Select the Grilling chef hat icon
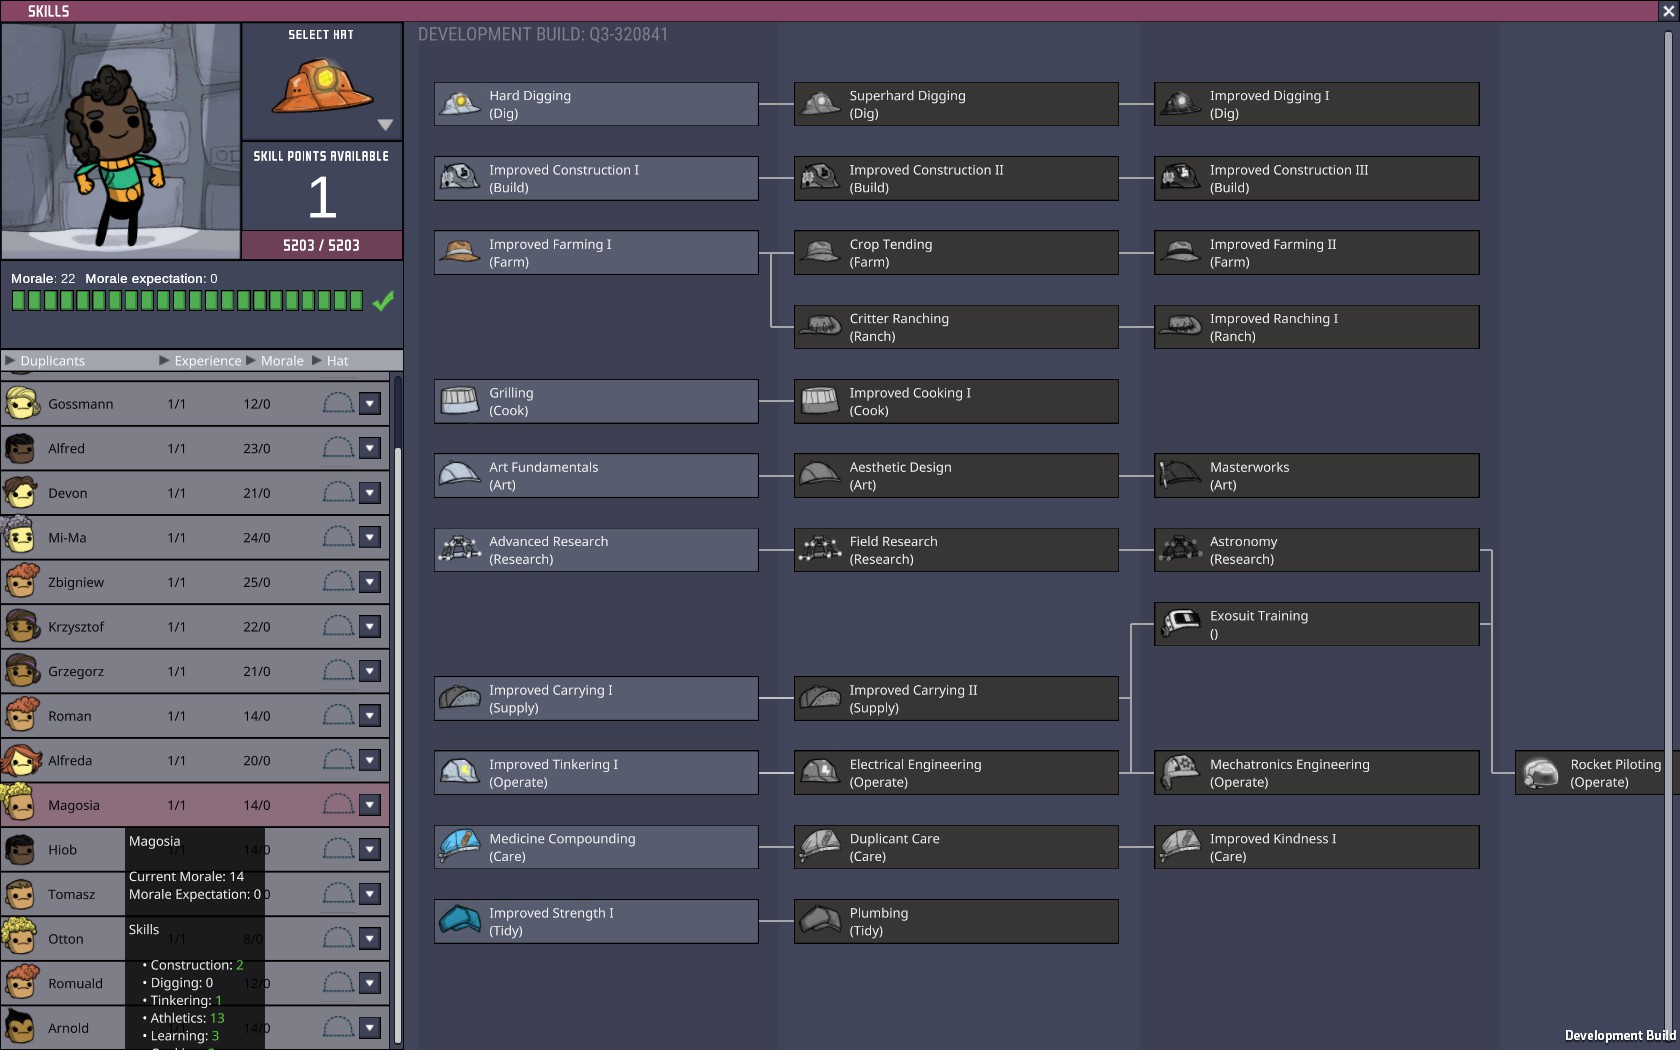Screen dimensions: 1680x1050 [x=460, y=402]
